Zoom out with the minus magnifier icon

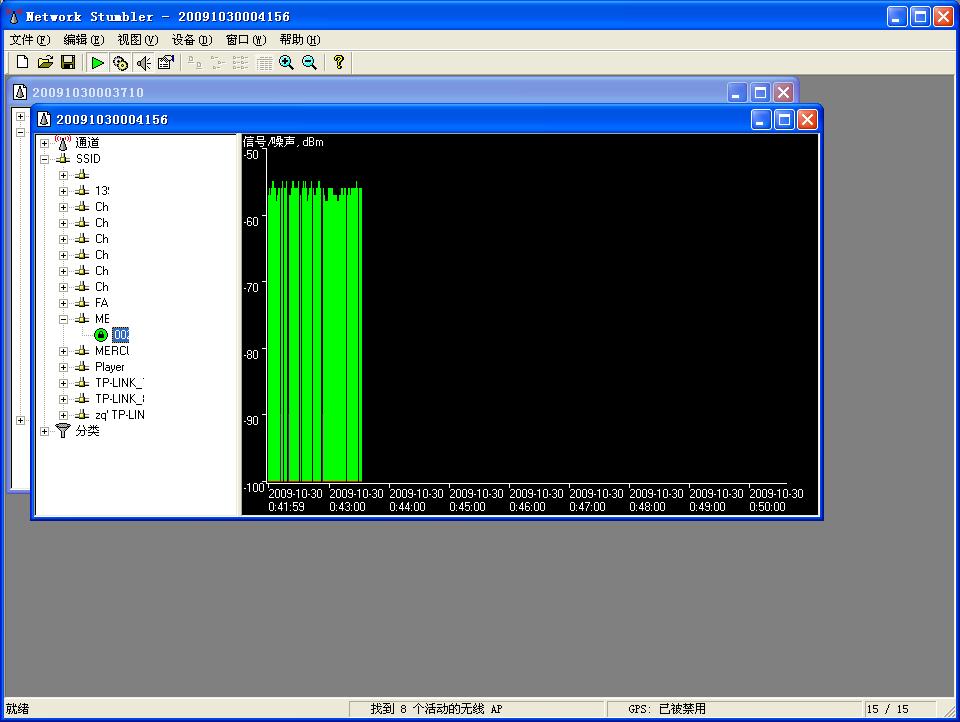[309, 62]
